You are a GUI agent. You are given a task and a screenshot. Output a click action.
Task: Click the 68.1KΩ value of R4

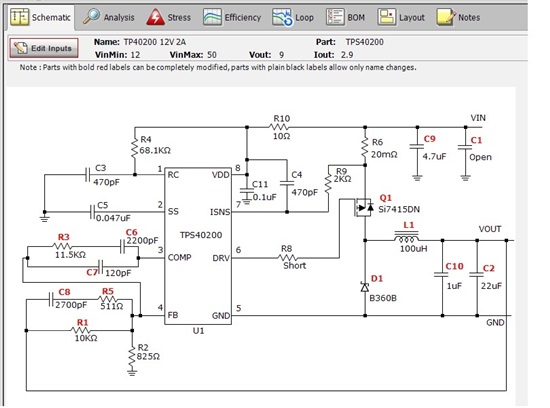tap(155, 151)
